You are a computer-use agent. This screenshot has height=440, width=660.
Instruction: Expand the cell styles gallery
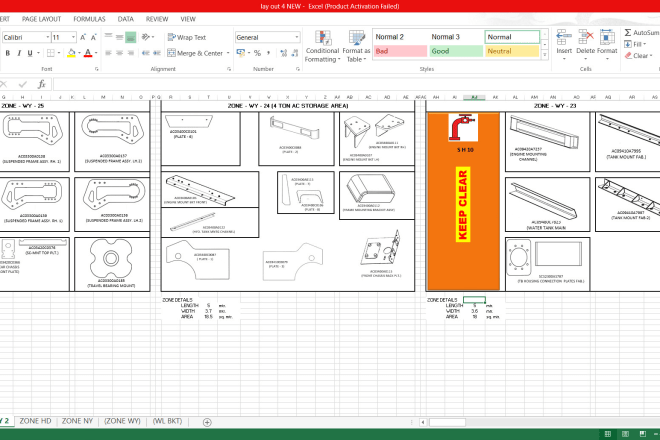click(545, 55)
